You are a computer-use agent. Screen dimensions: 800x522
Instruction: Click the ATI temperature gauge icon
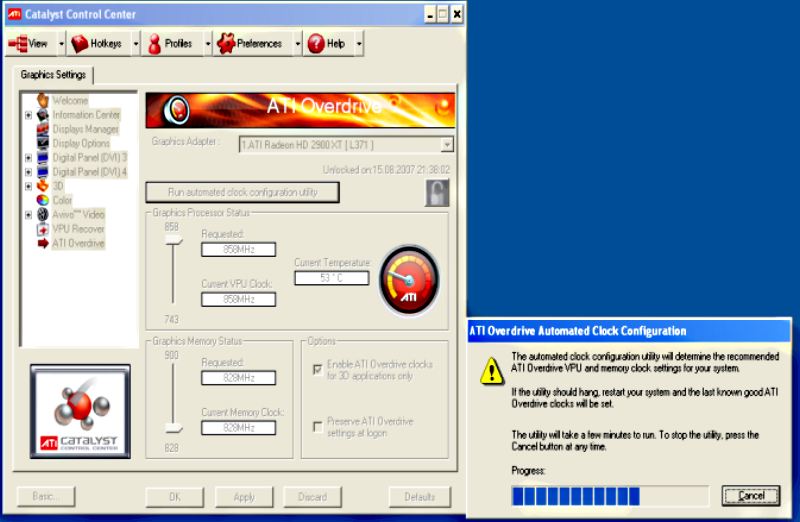tap(409, 280)
